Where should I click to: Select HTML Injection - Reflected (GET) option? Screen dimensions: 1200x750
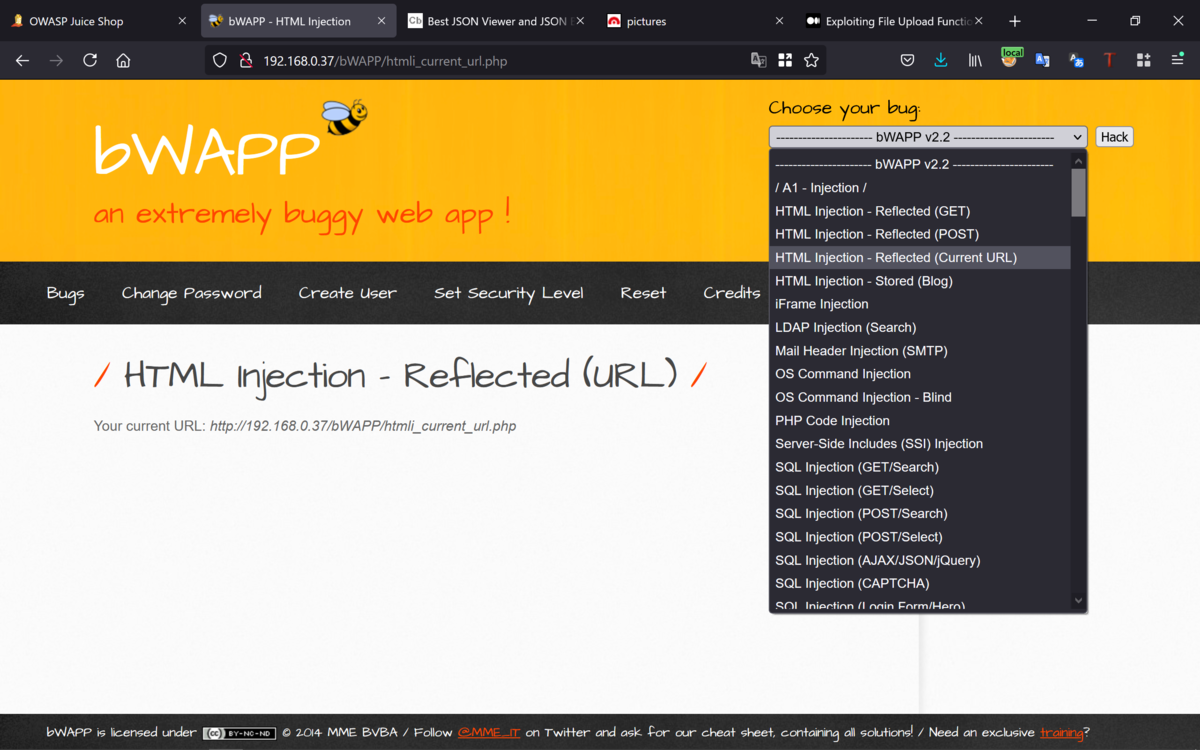point(920,211)
